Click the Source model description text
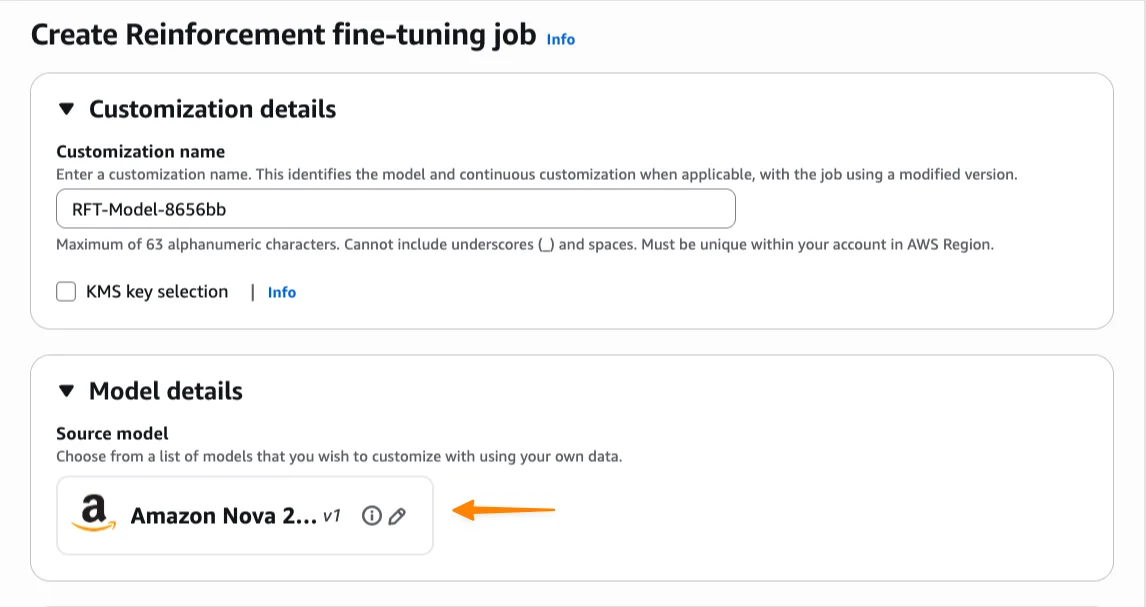 click(x=339, y=457)
